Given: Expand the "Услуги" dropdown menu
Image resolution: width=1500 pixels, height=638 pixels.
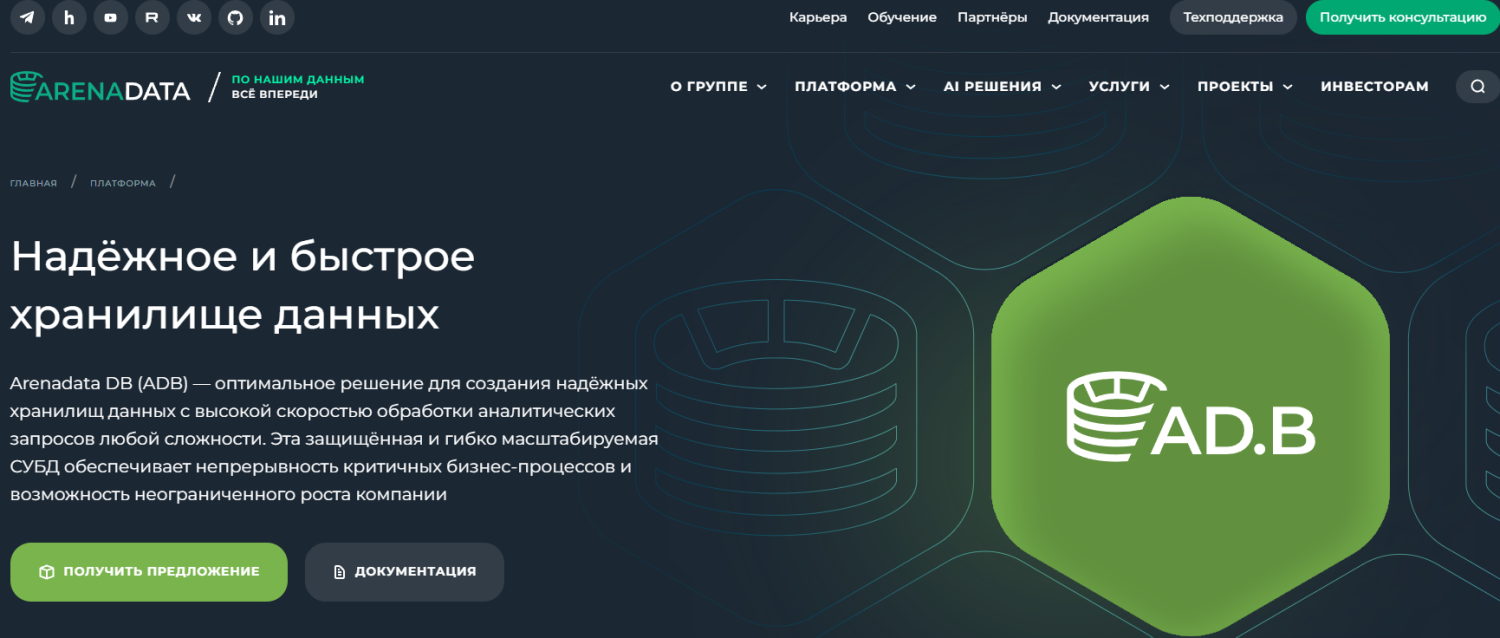Looking at the screenshot, I should (1128, 87).
